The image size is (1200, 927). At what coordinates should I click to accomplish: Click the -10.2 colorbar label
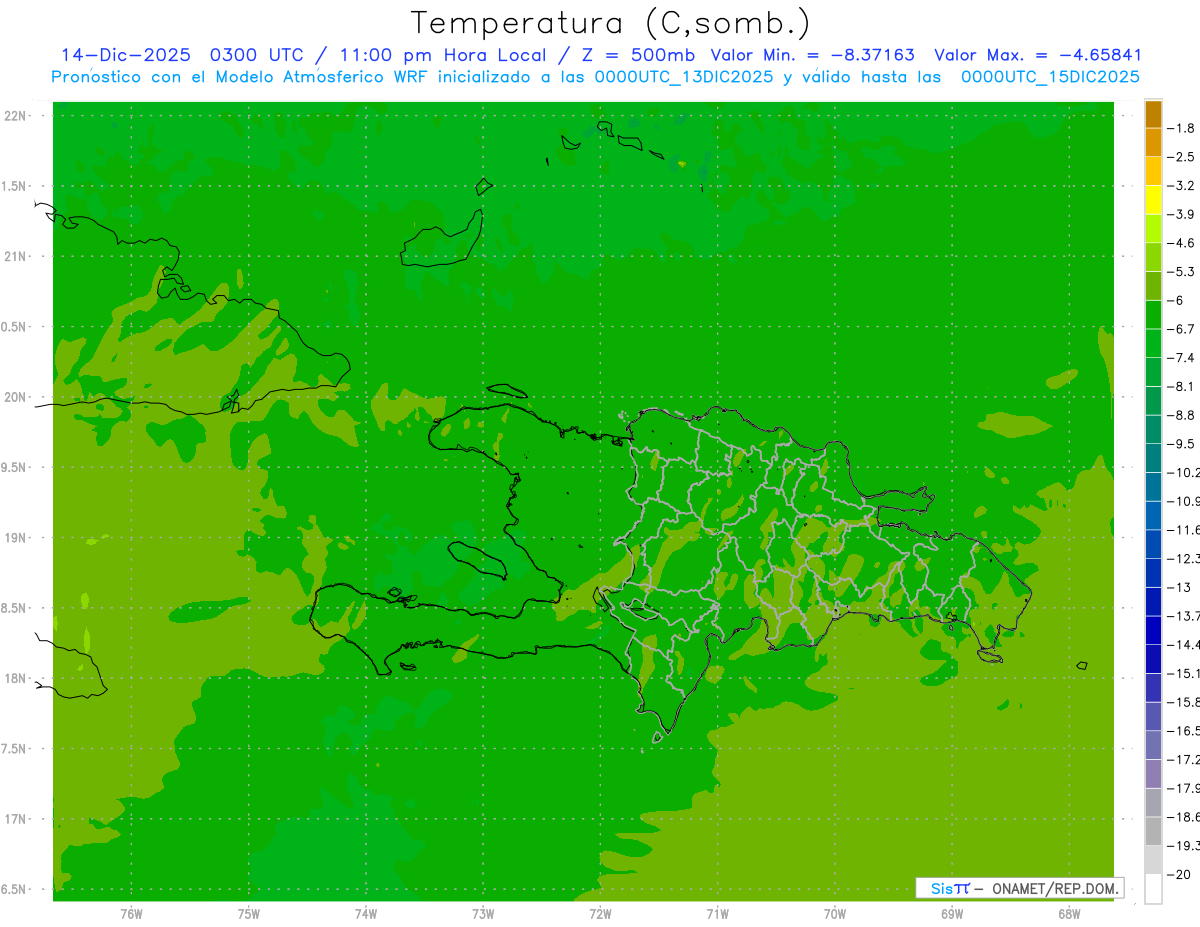coord(1183,472)
